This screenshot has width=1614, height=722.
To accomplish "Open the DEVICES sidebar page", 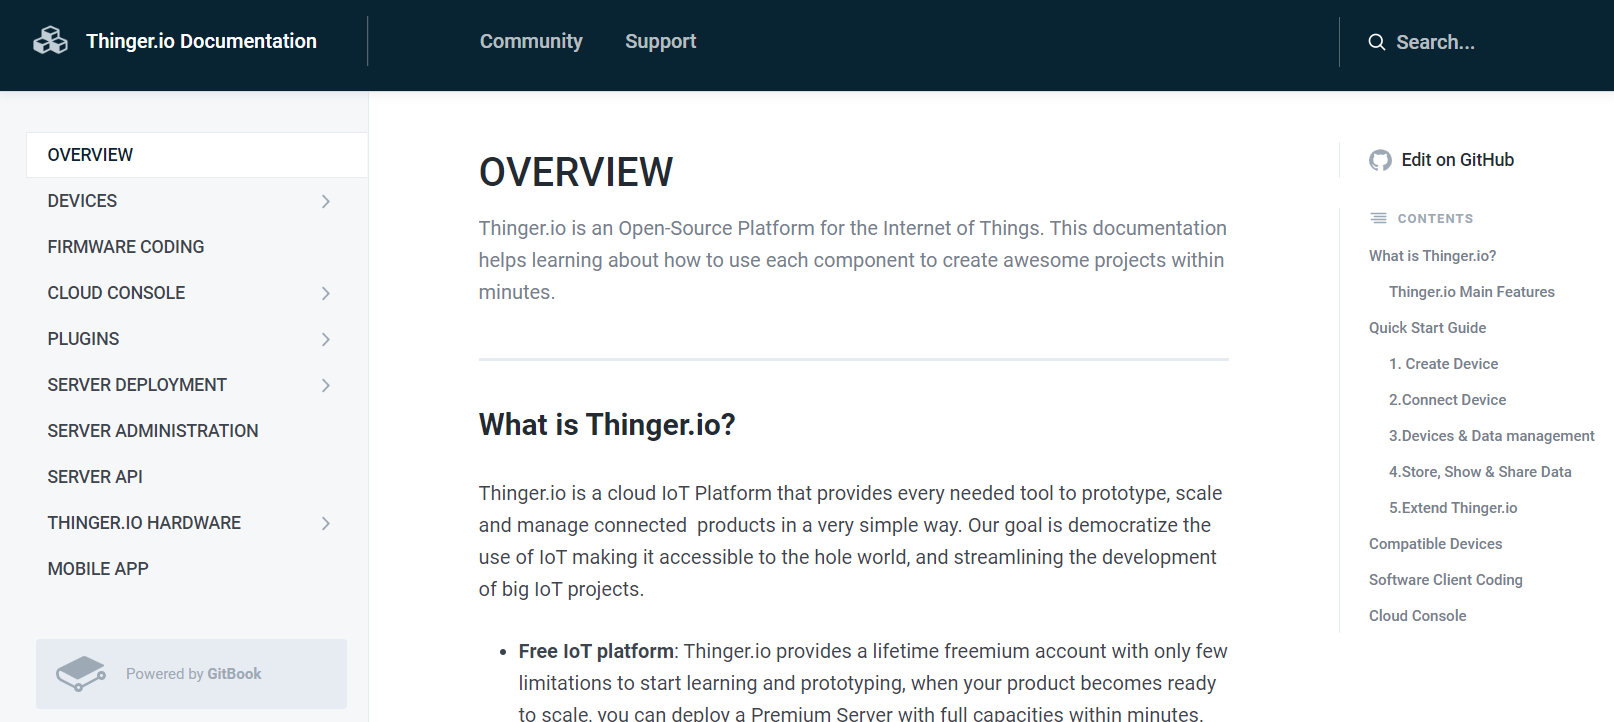I will pos(82,201).
